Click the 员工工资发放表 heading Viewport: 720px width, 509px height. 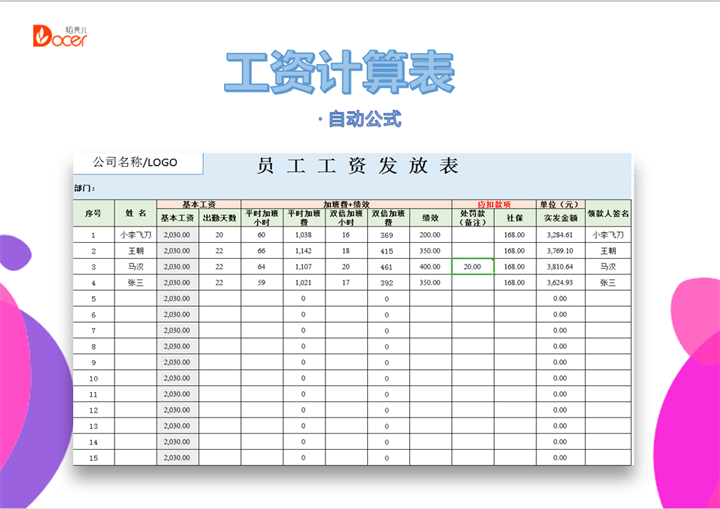pos(357,166)
